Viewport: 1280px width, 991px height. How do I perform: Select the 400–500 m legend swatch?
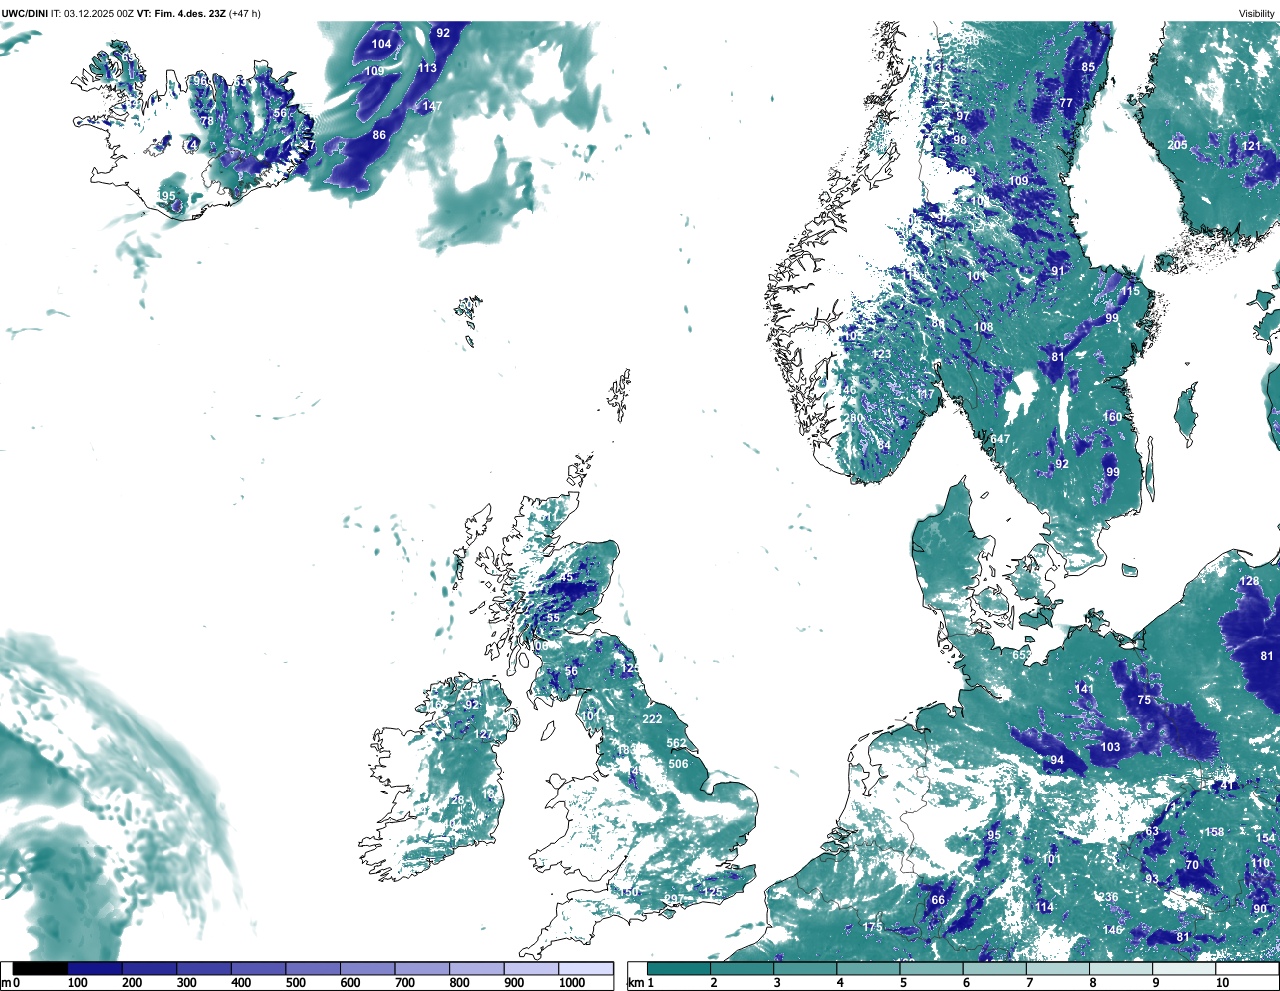point(258,968)
